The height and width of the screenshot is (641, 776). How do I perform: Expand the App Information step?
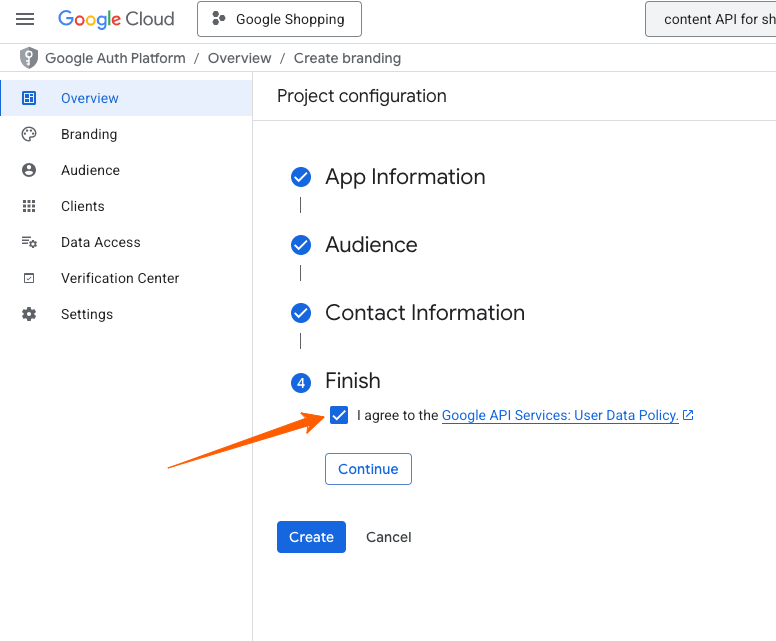coord(405,177)
